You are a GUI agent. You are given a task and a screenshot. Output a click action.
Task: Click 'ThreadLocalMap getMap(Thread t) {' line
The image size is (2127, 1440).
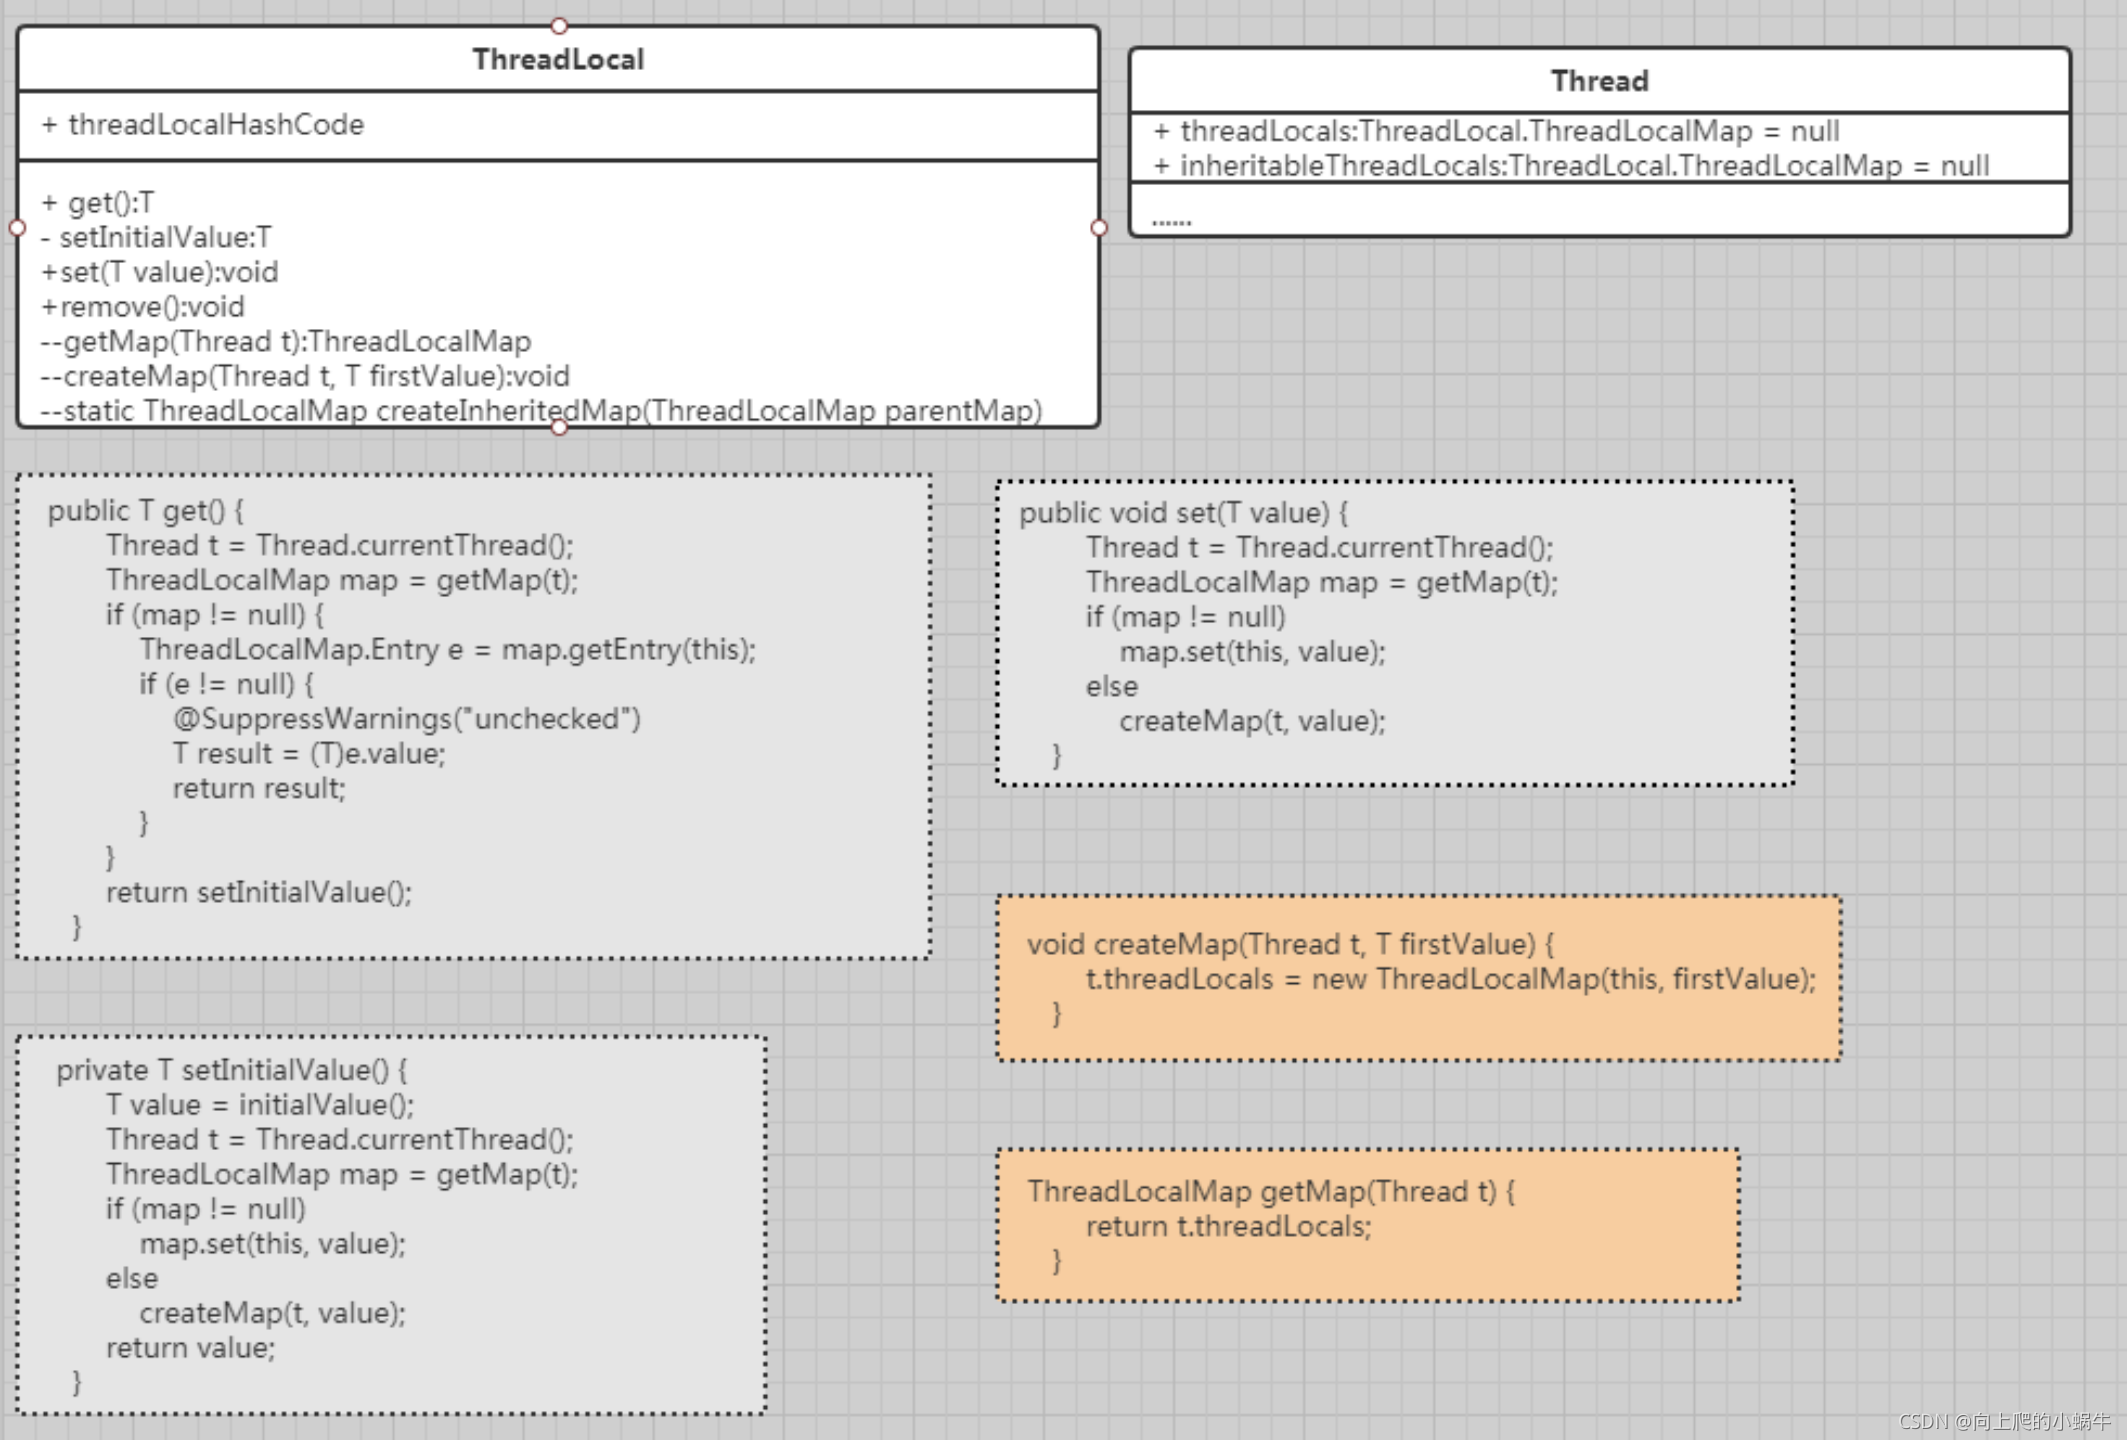click(x=1271, y=1192)
